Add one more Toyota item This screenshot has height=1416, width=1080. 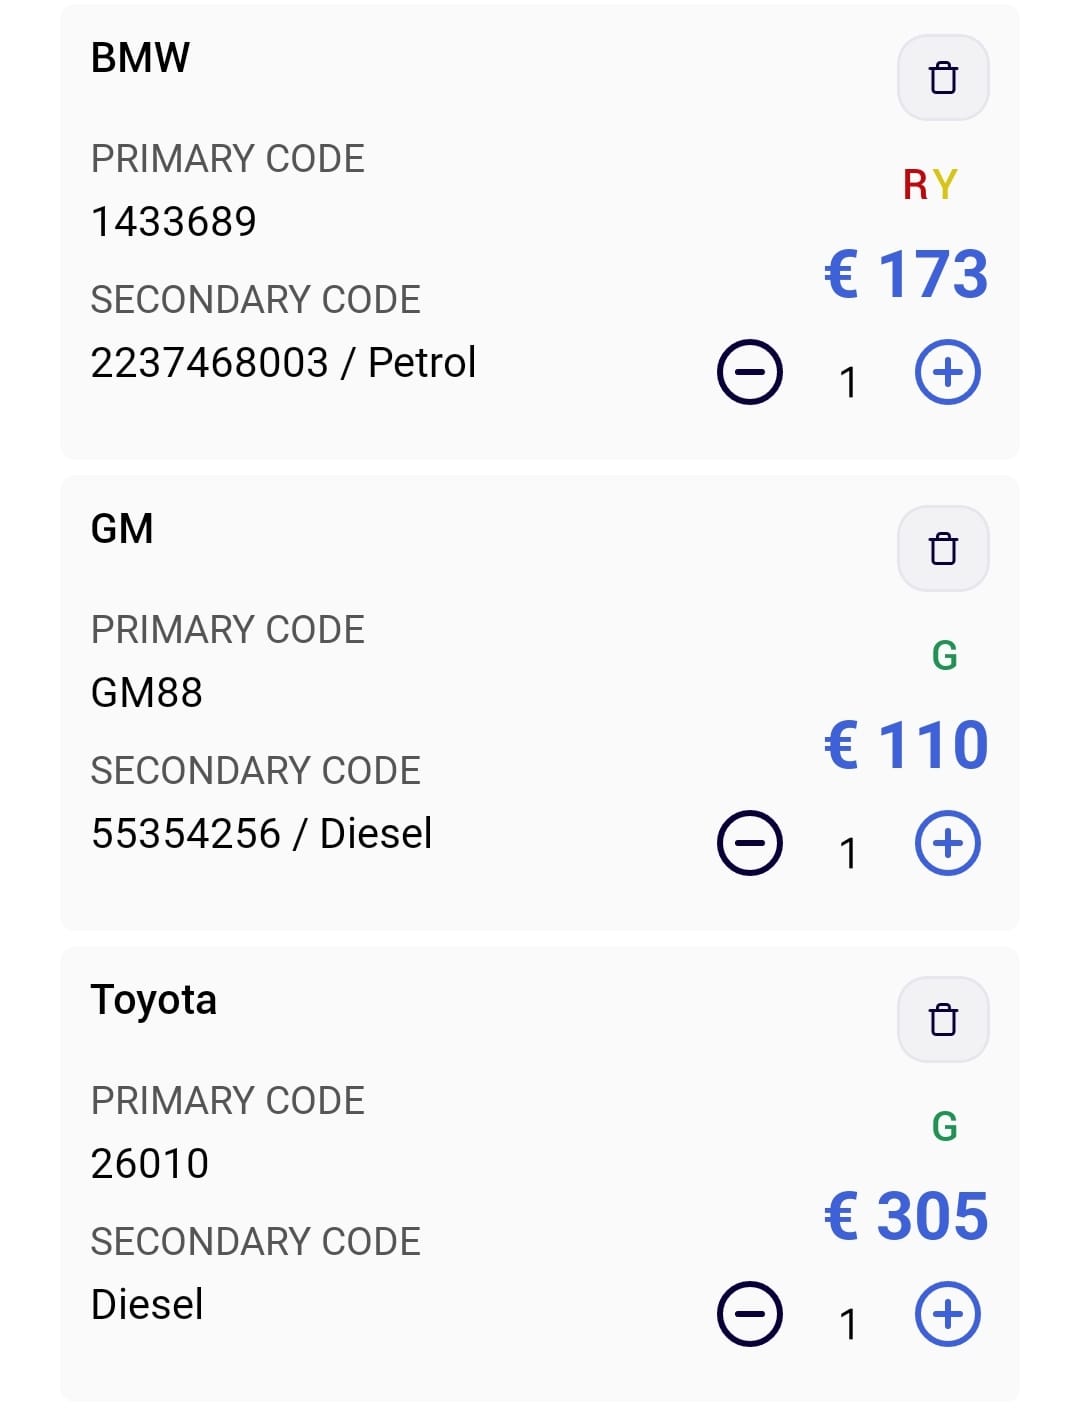(x=948, y=1314)
